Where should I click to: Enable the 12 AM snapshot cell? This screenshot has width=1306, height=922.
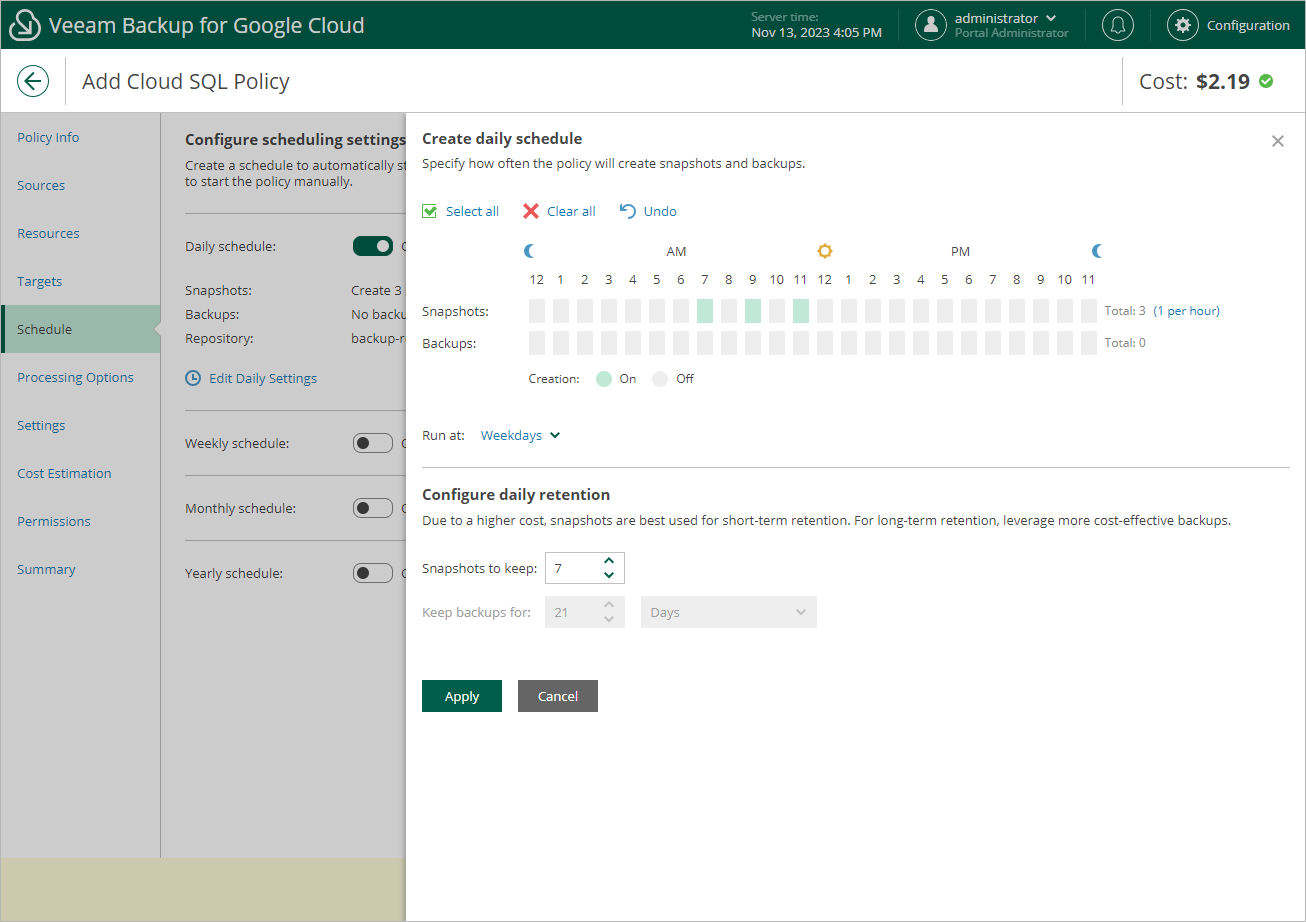tap(537, 311)
